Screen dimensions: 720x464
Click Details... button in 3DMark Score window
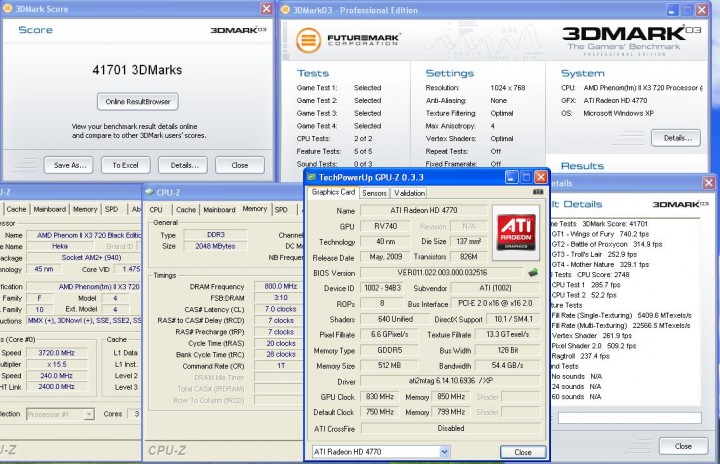[183, 165]
